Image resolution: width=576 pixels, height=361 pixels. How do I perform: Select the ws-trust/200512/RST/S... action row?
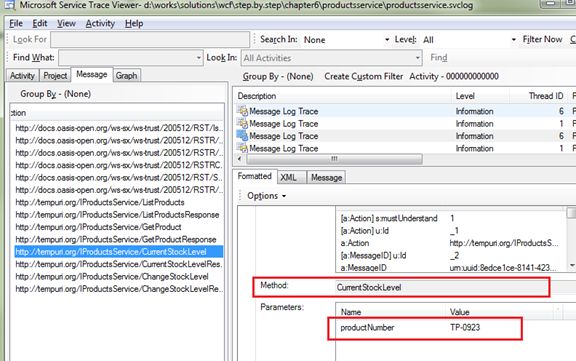point(119,177)
